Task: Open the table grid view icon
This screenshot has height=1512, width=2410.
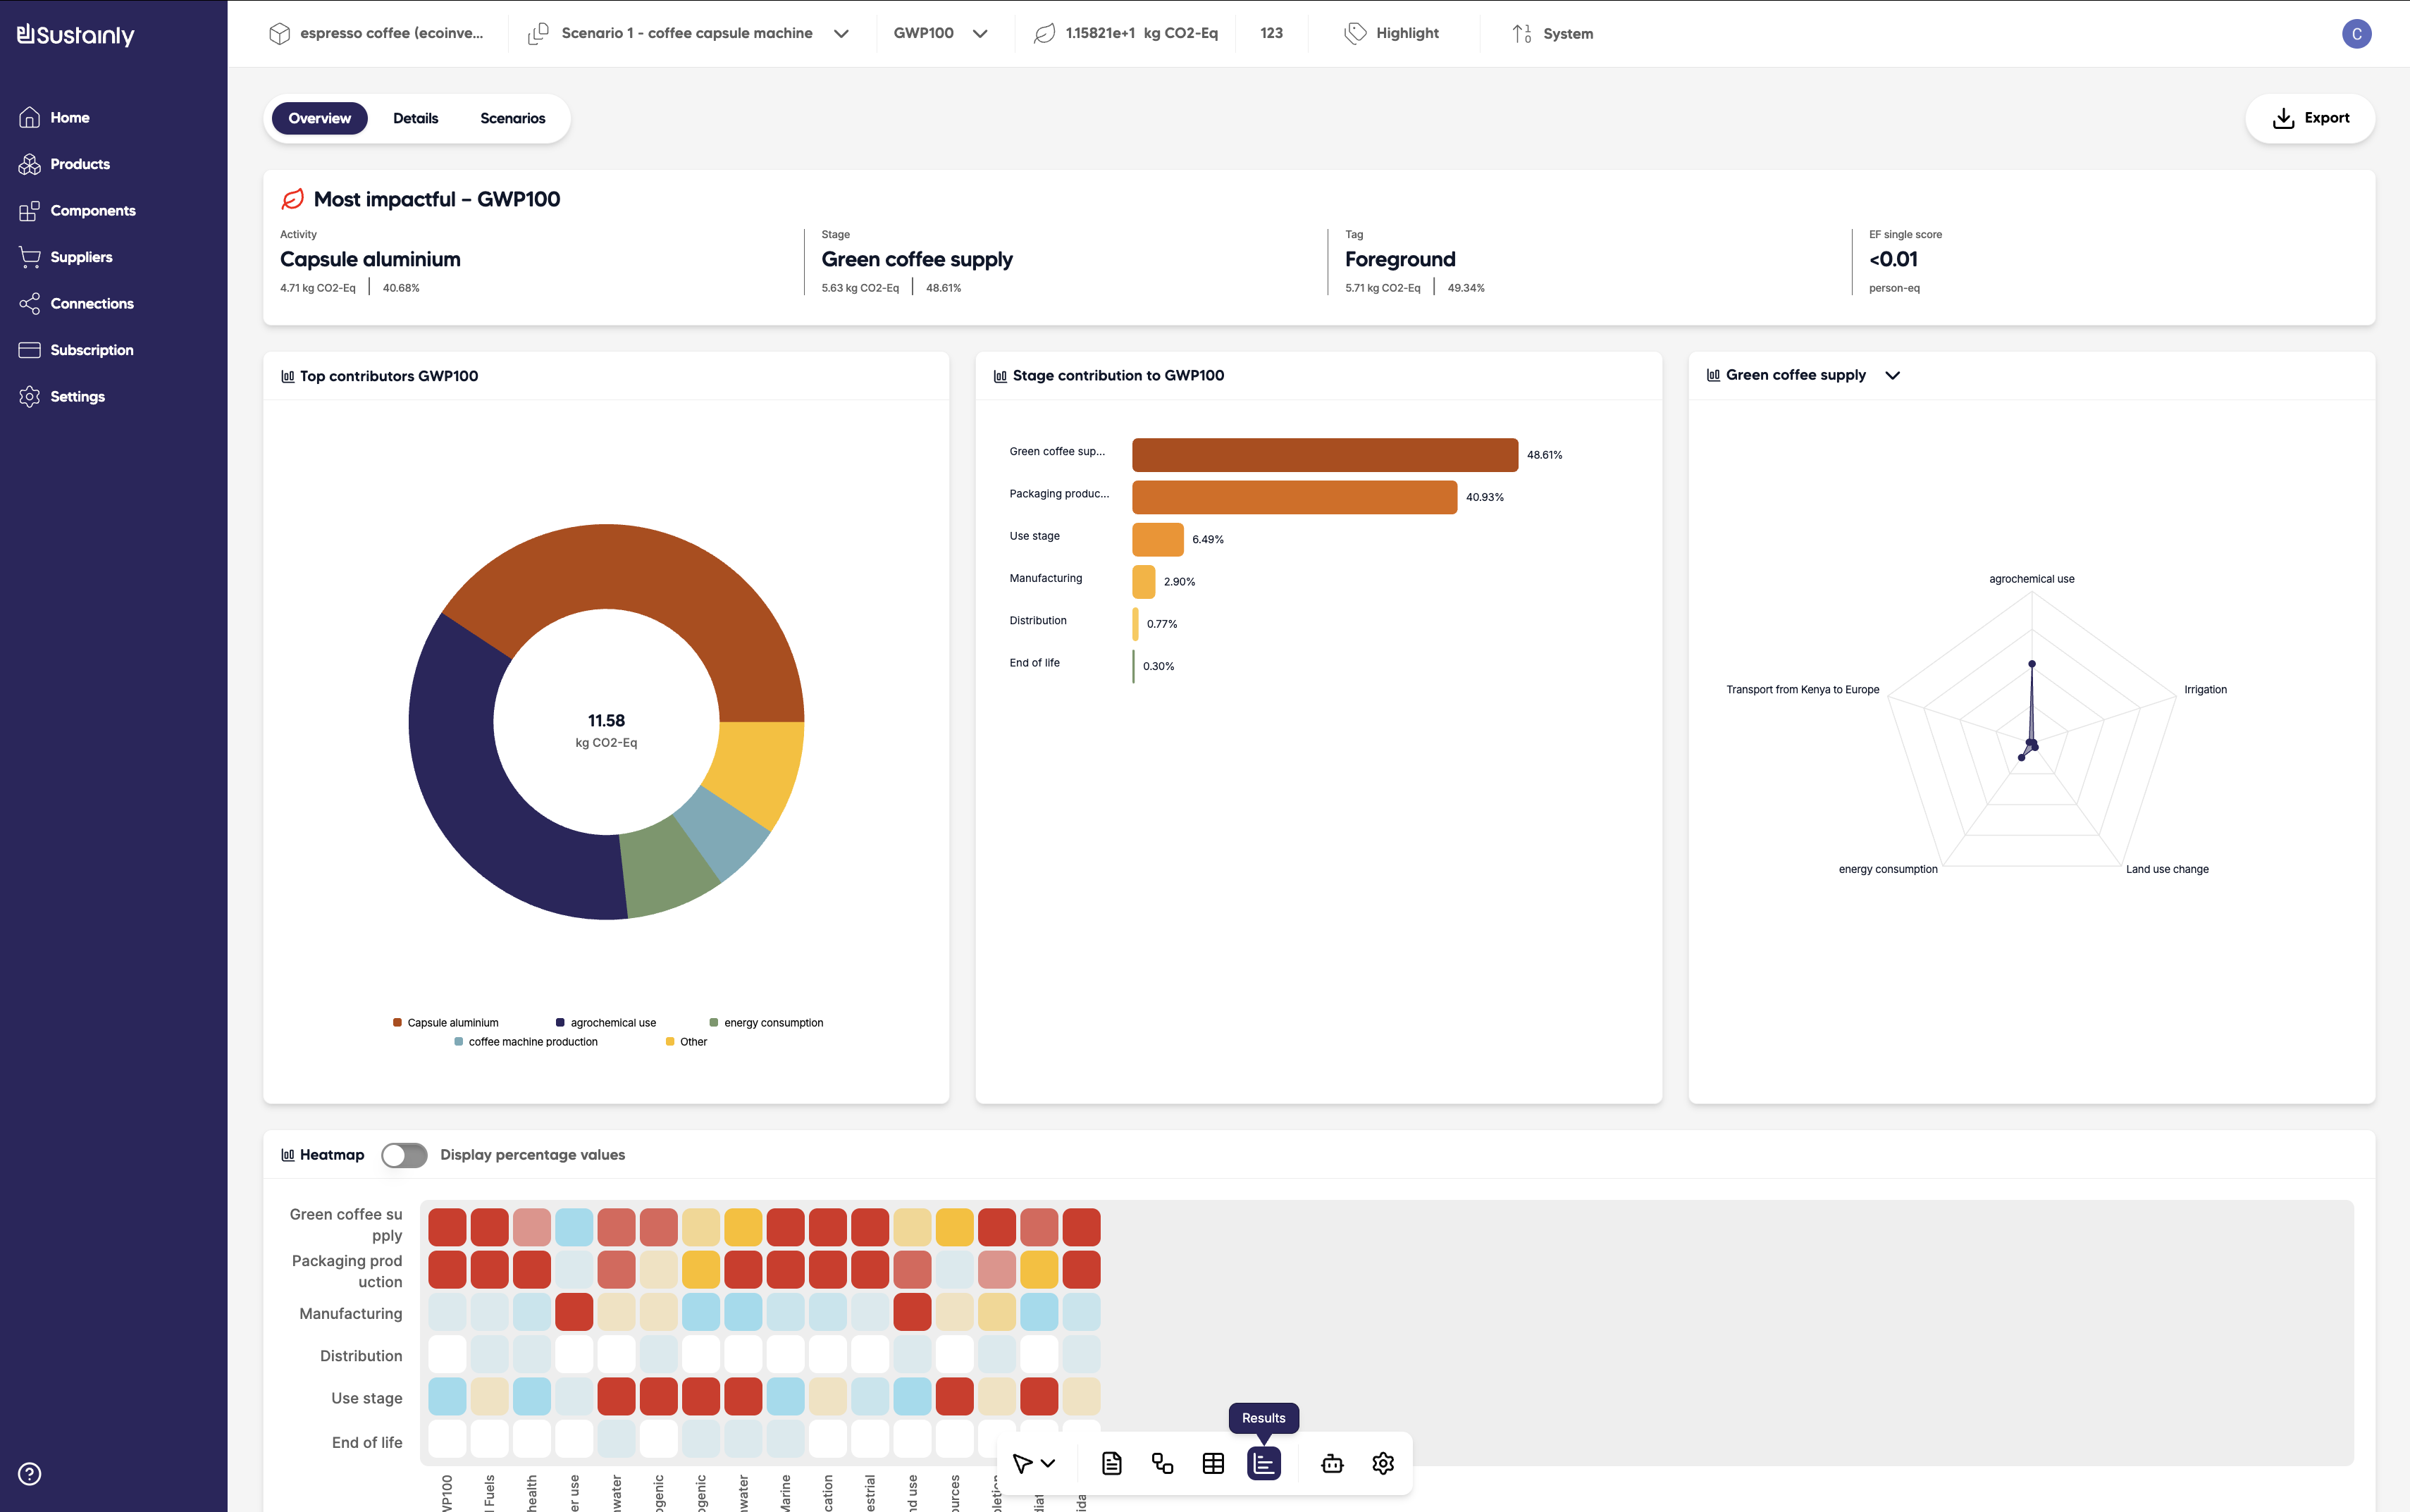Action: coord(1213,1463)
